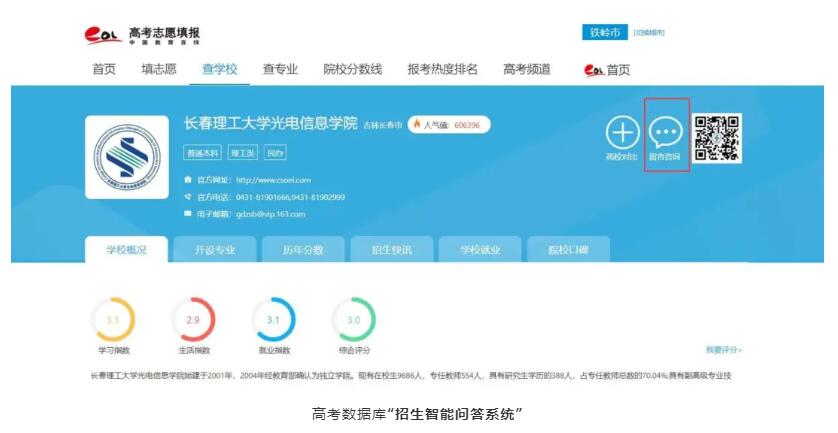838x433 pixels.
Task: Click the QR code image
Action: (717, 138)
